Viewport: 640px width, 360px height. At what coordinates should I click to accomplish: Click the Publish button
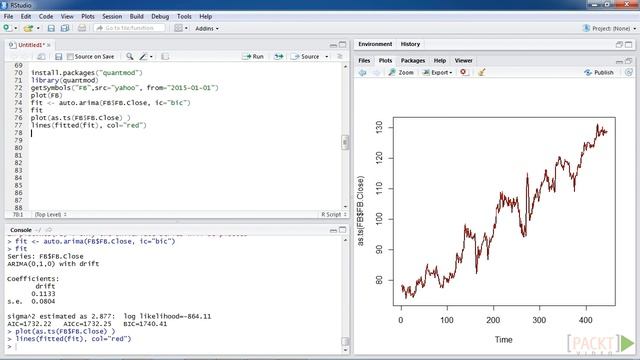[x=599, y=72]
